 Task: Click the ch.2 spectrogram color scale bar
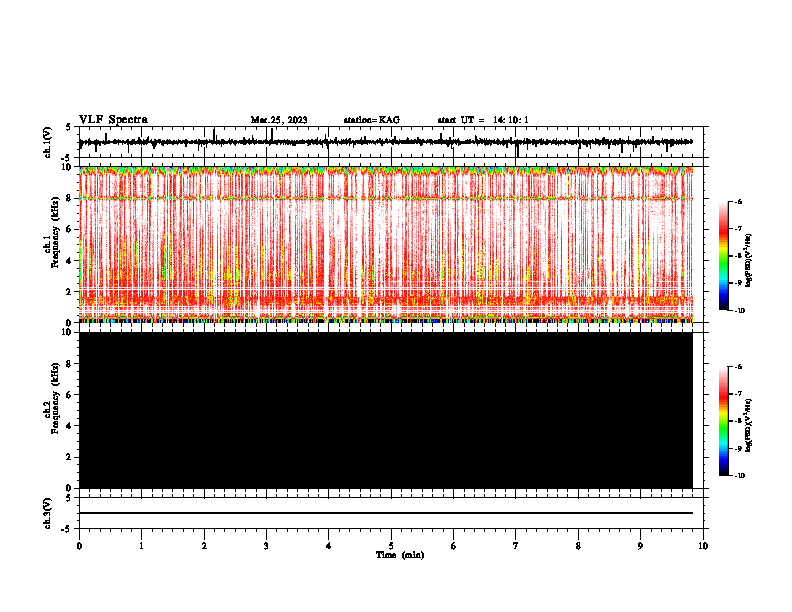point(724,421)
